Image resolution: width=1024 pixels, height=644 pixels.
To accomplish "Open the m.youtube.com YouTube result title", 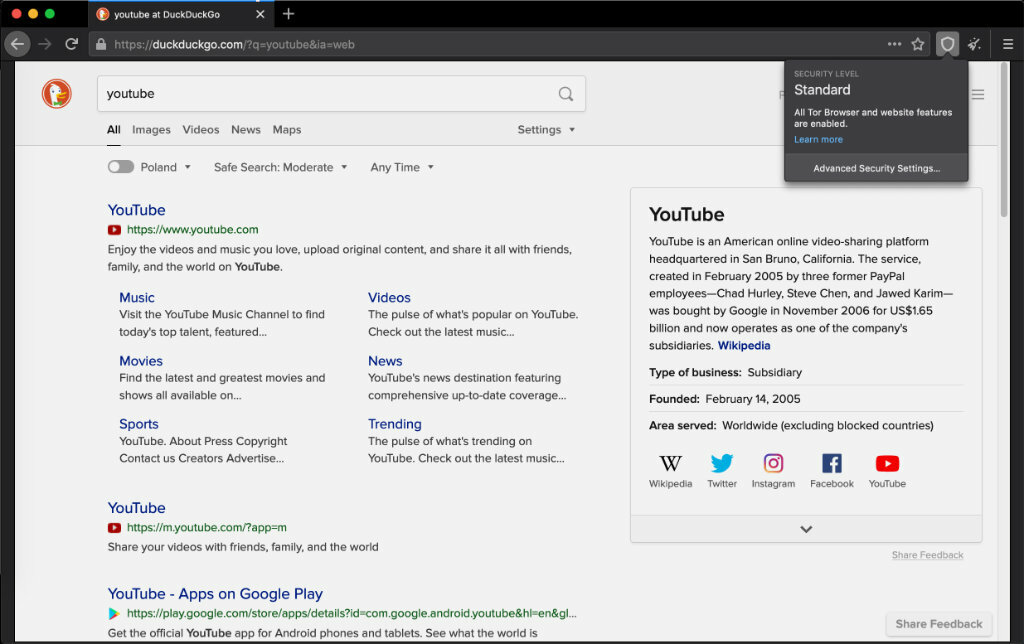I will coord(136,508).
